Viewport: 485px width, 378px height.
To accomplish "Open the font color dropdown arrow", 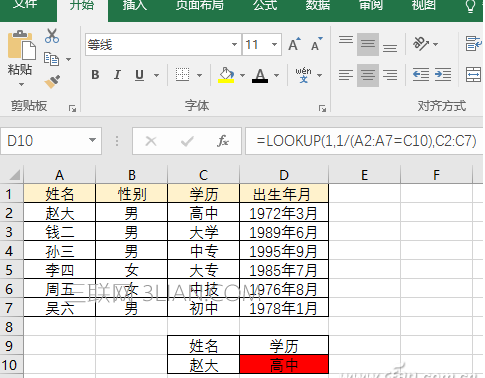I will [x=276, y=75].
